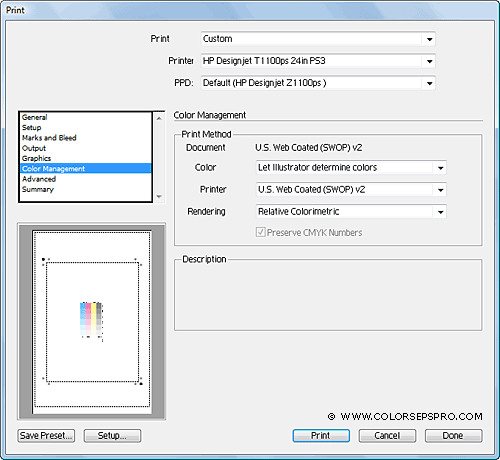Image resolution: width=500 pixels, height=460 pixels.
Task: Click the Setup... button
Action: tap(112, 436)
